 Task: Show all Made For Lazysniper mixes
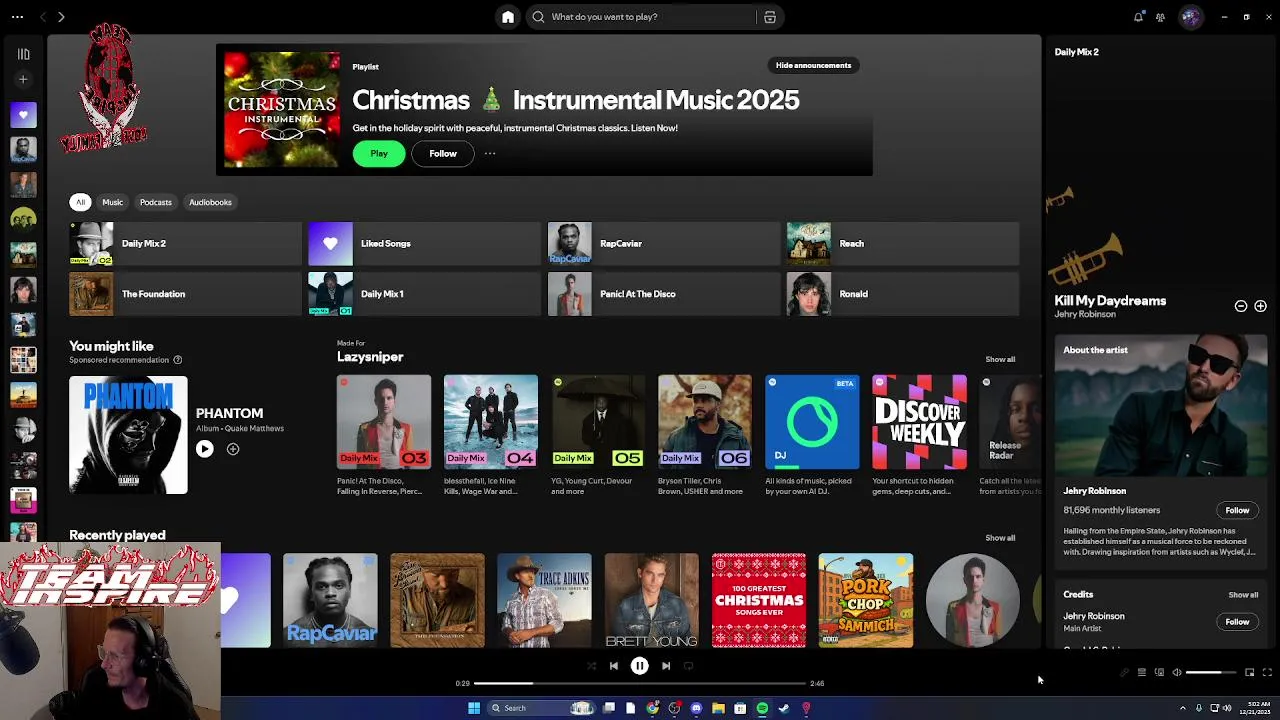[x=1000, y=359]
